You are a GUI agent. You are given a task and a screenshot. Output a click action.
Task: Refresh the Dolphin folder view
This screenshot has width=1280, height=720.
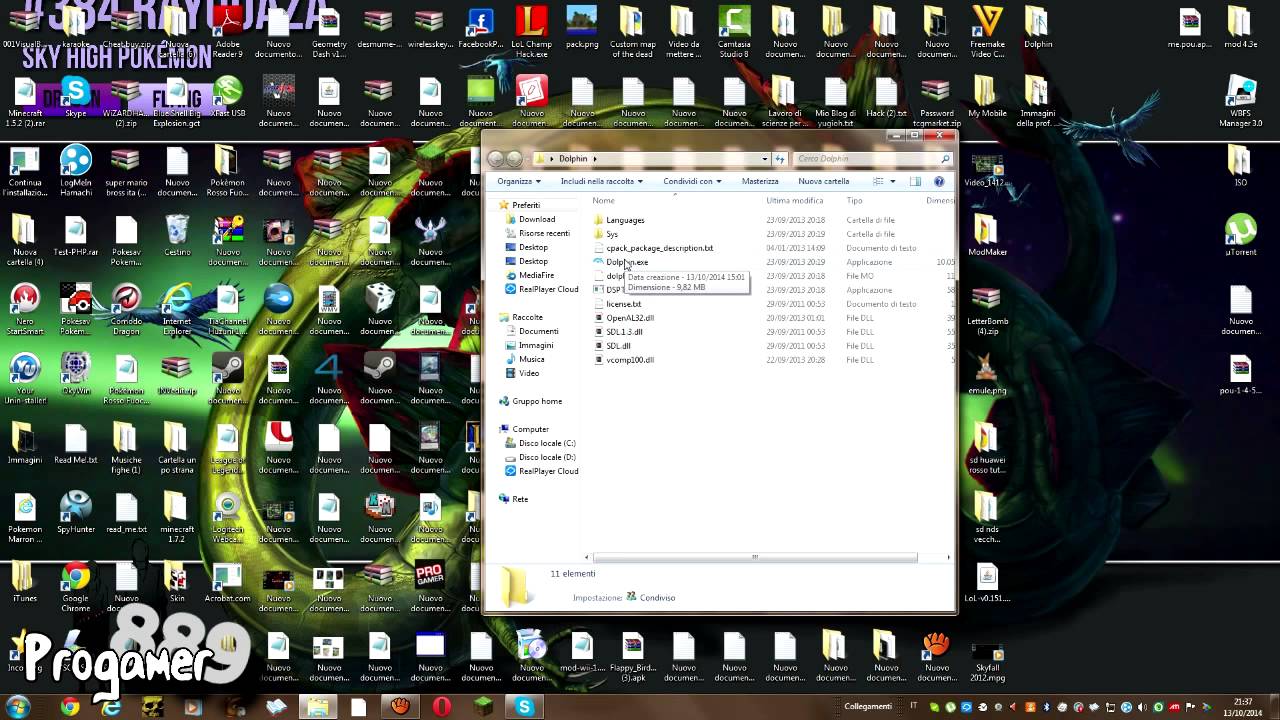(780, 158)
